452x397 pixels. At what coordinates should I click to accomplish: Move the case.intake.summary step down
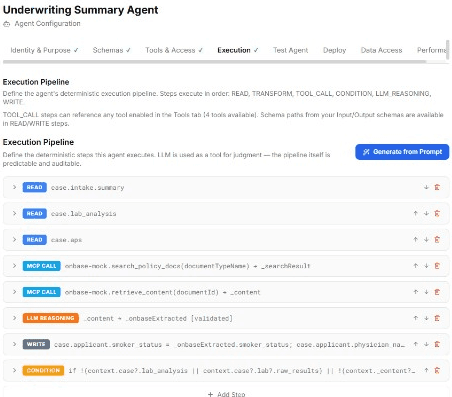[x=426, y=187]
